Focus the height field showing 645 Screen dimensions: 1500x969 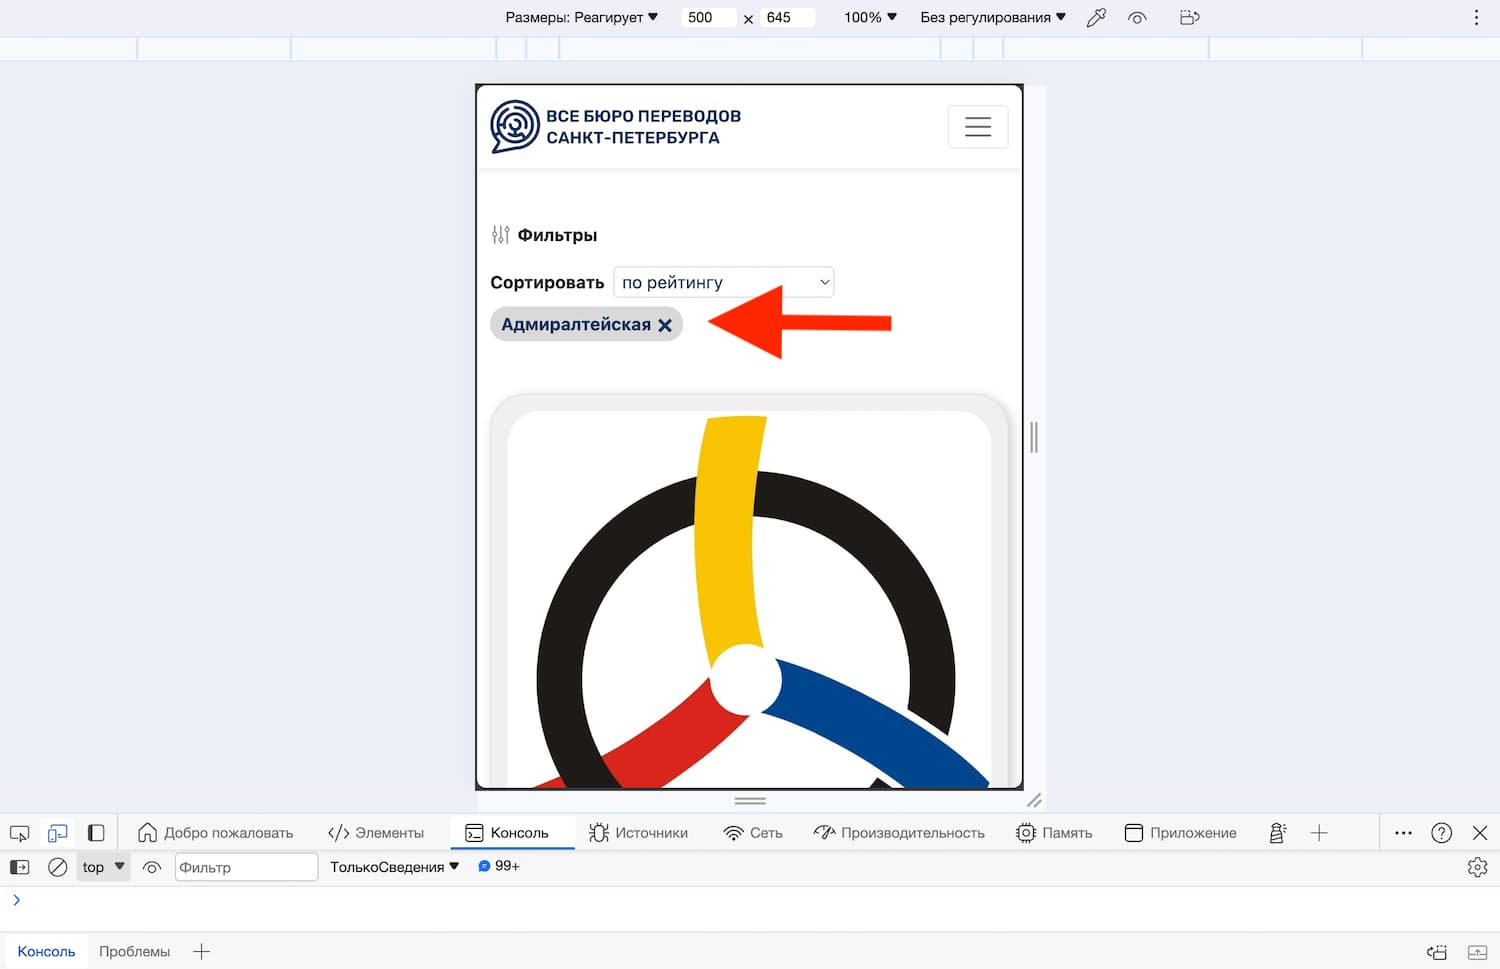787,17
